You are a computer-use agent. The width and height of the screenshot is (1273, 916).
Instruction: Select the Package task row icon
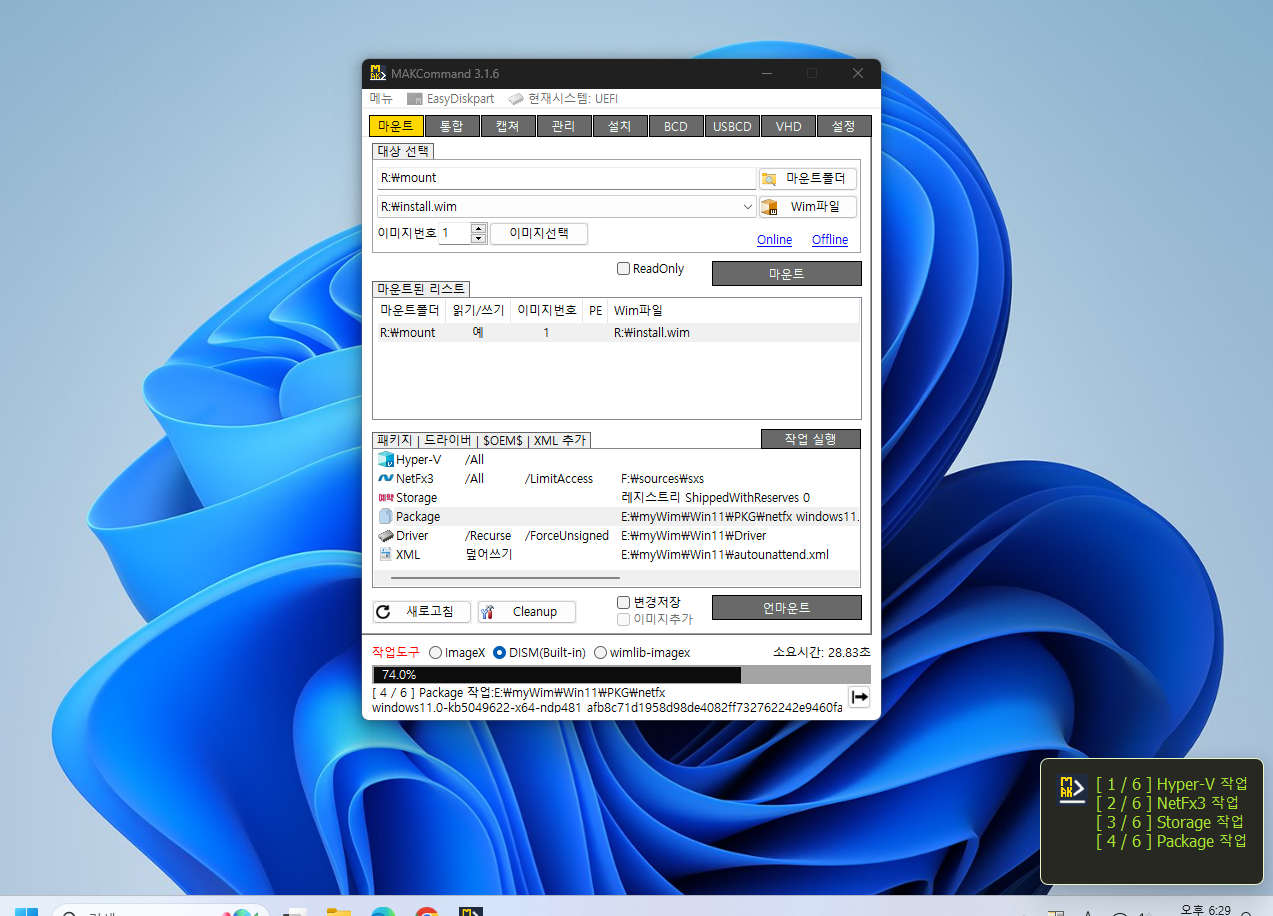tap(386, 517)
